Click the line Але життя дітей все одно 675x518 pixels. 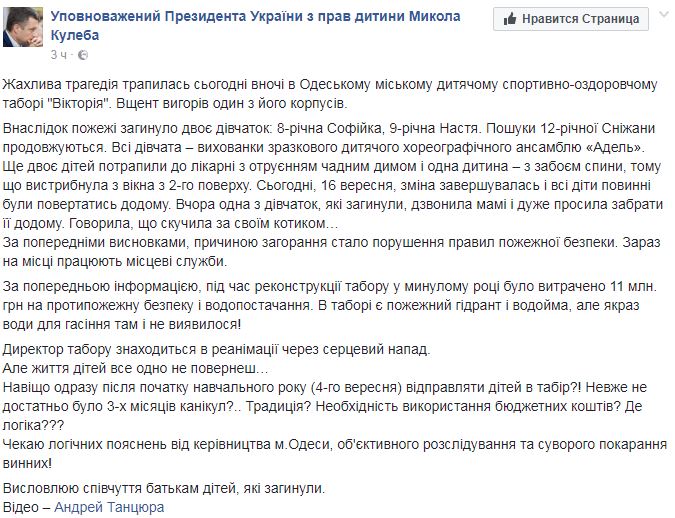tap(135, 369)
